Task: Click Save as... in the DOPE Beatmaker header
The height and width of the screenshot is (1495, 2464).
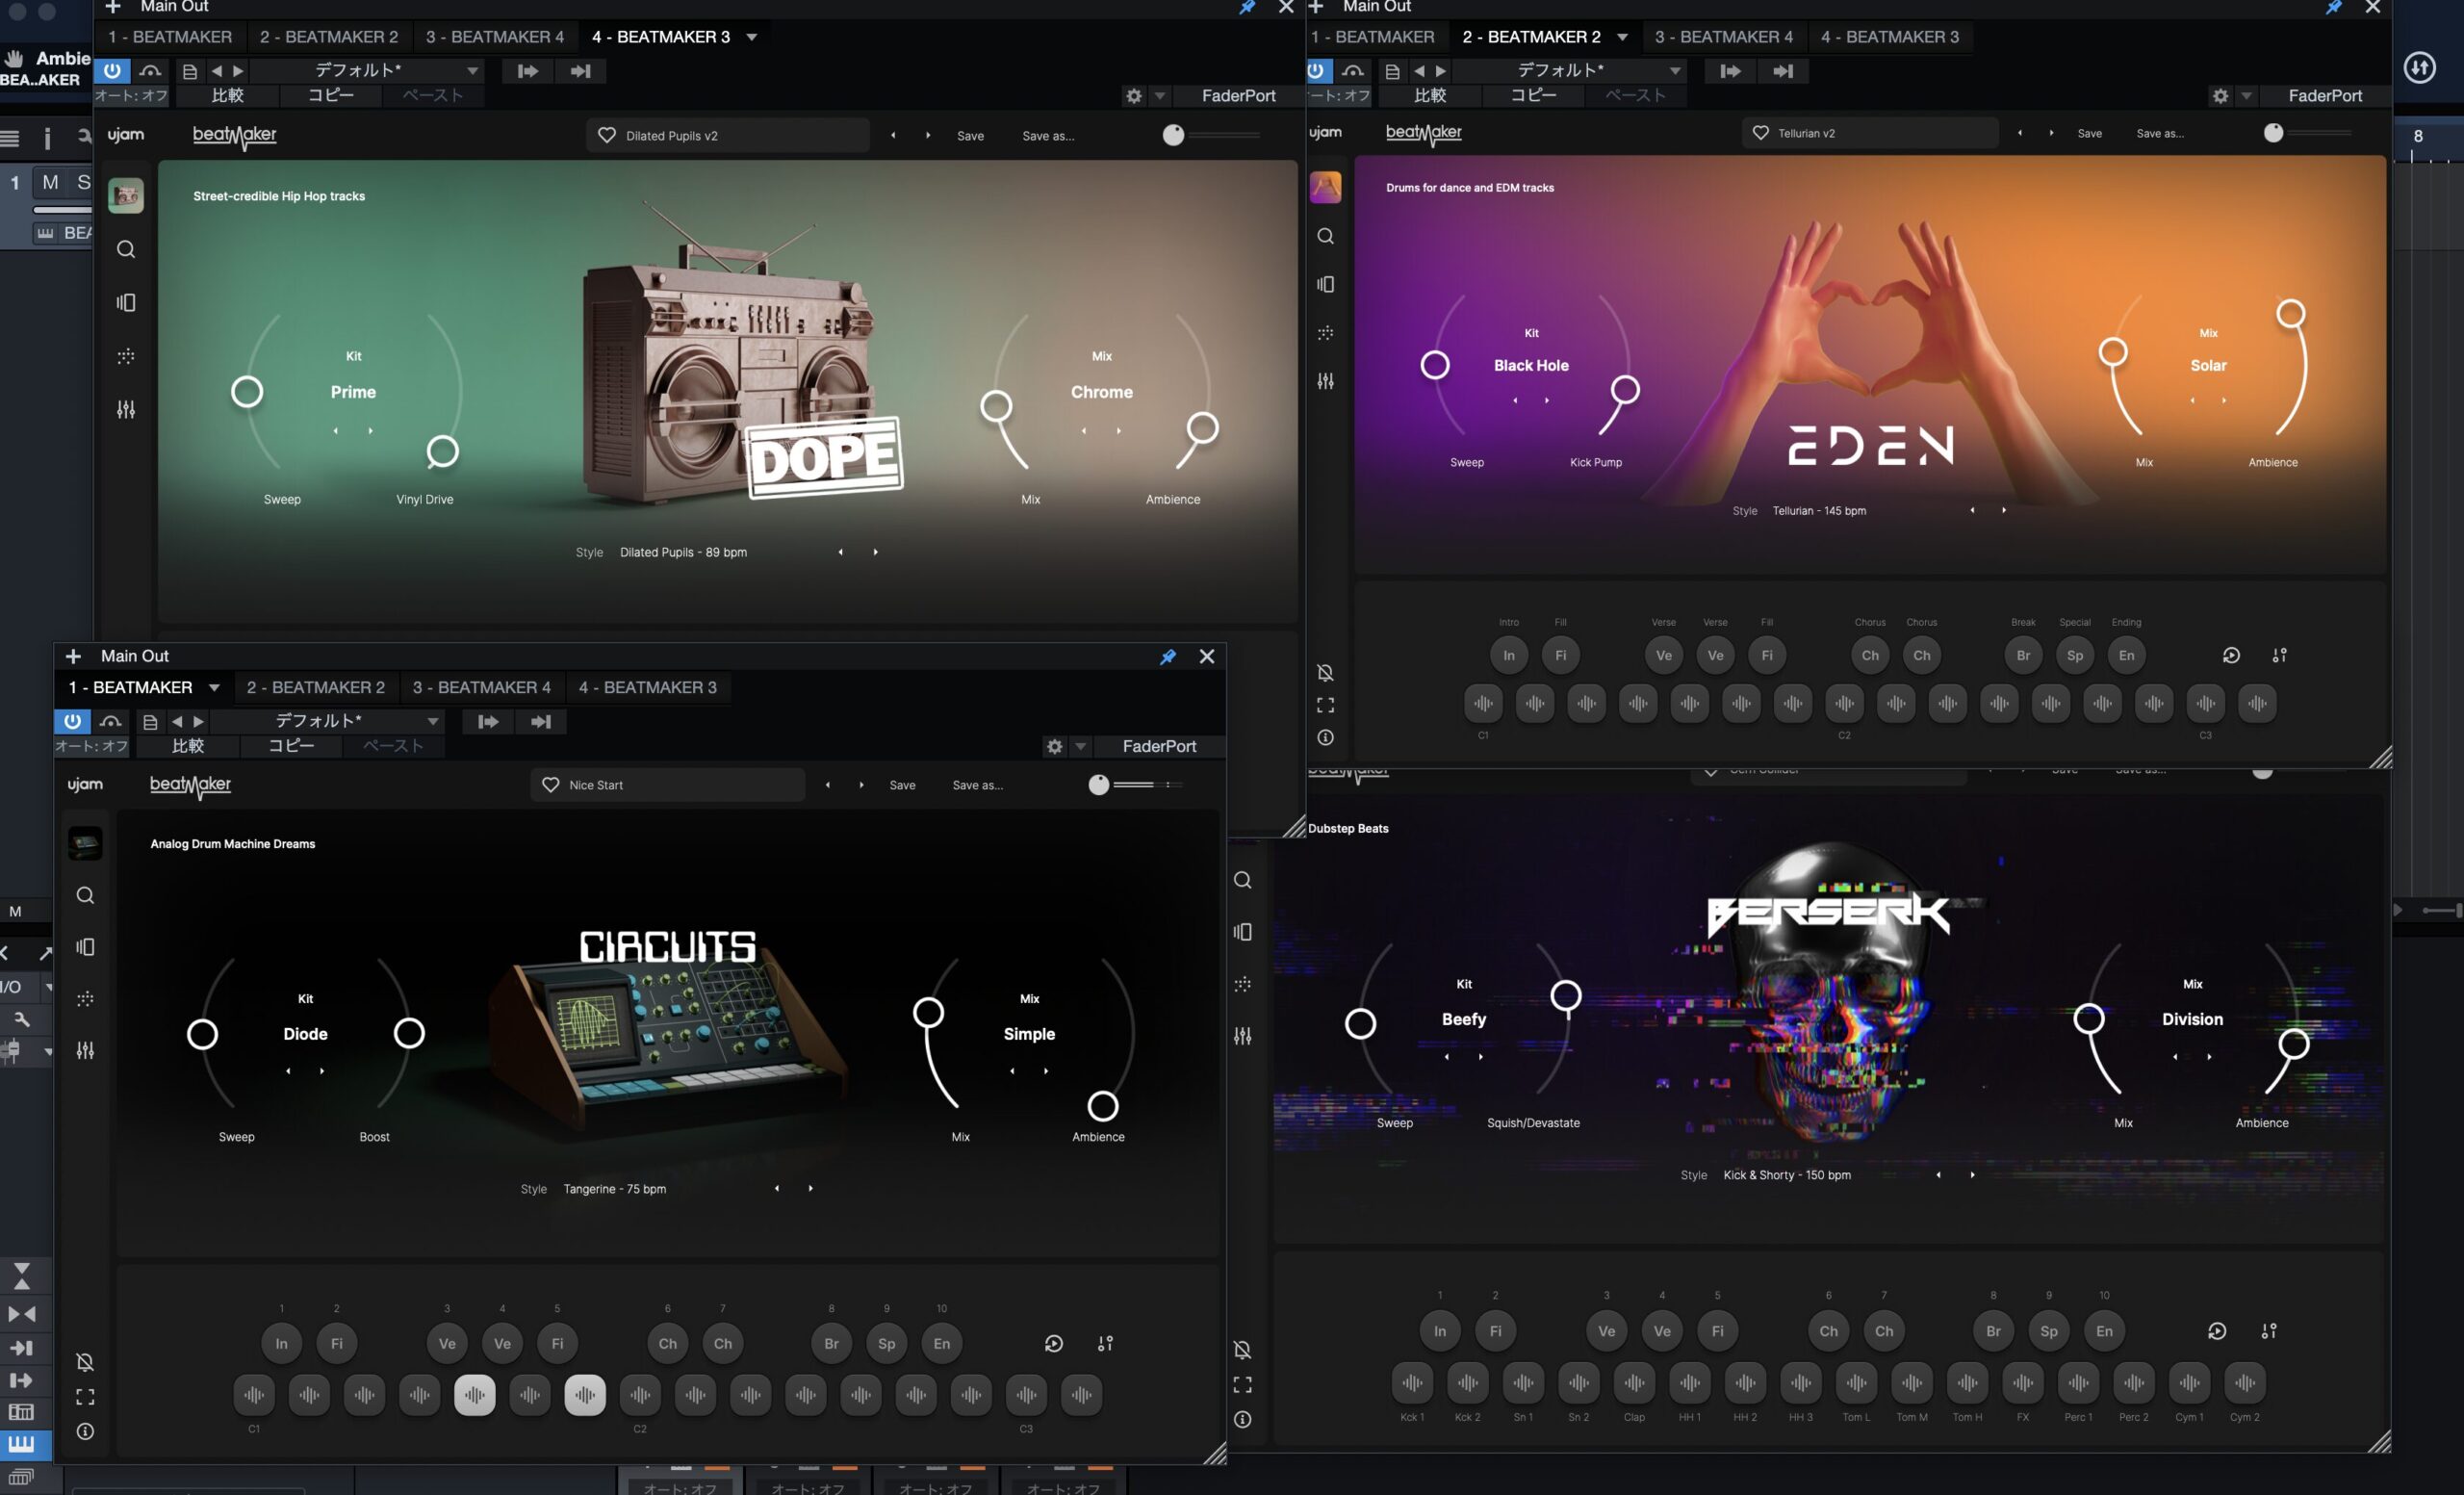Action: pos(1048,136)
